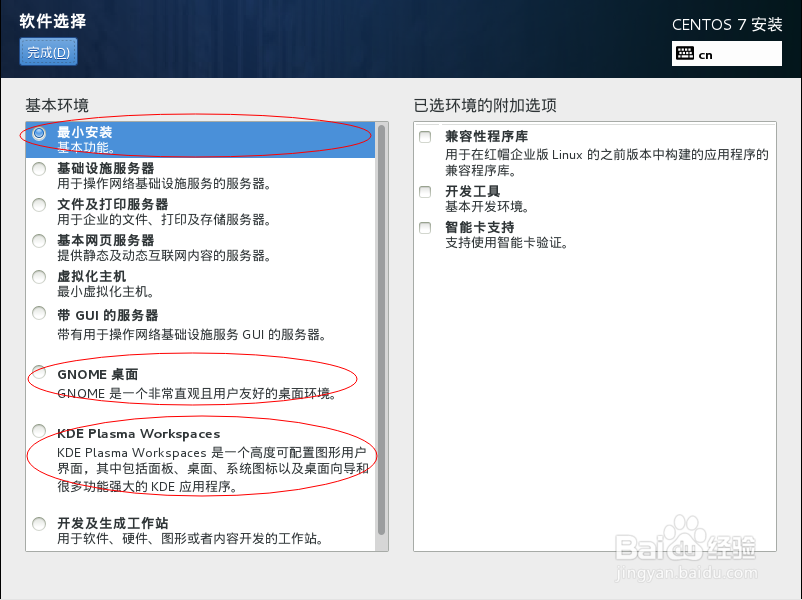Click the 支持使用智能卡验证。 description text
The height and width of the screenshot is (600, 802).
[507, 242]
